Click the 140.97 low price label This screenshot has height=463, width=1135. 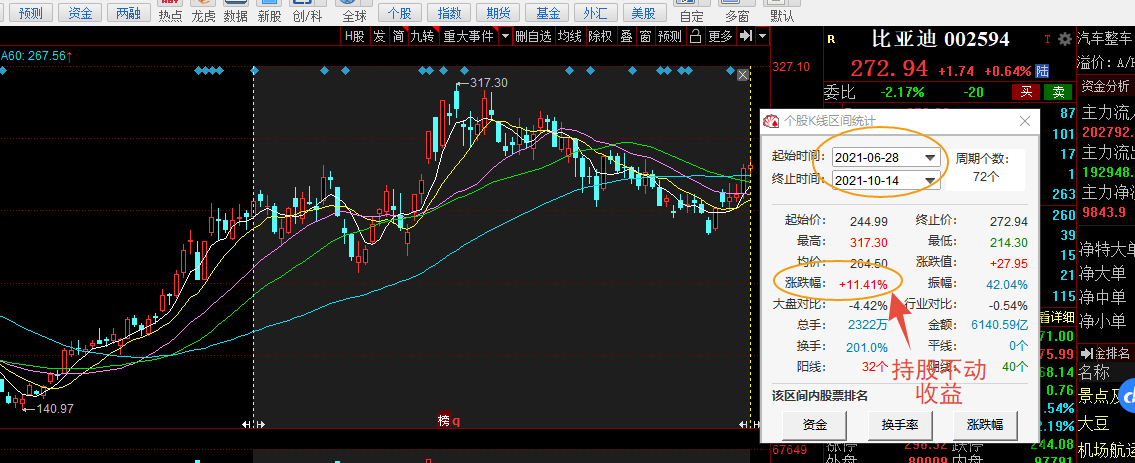coord(54,409)
